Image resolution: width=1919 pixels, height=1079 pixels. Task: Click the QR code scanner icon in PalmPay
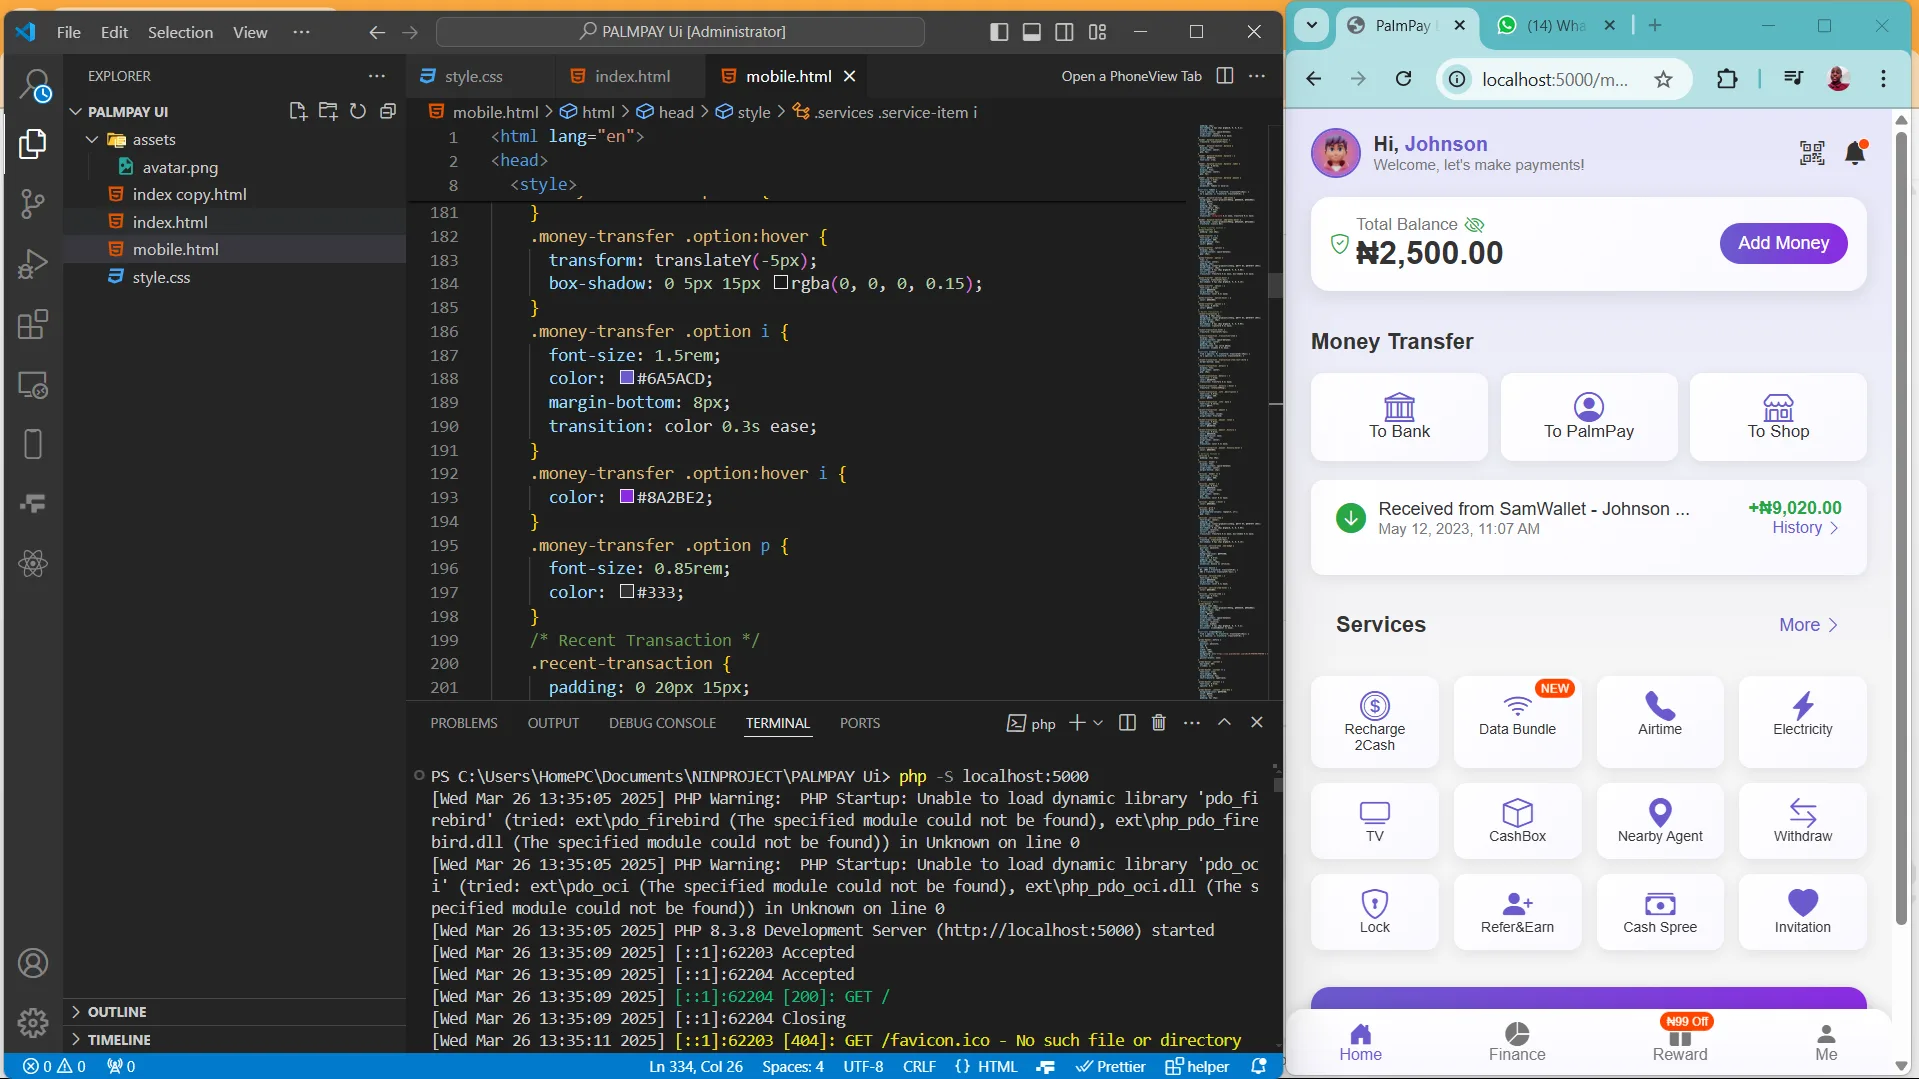pyautogui.click(x=1812, y=153)
